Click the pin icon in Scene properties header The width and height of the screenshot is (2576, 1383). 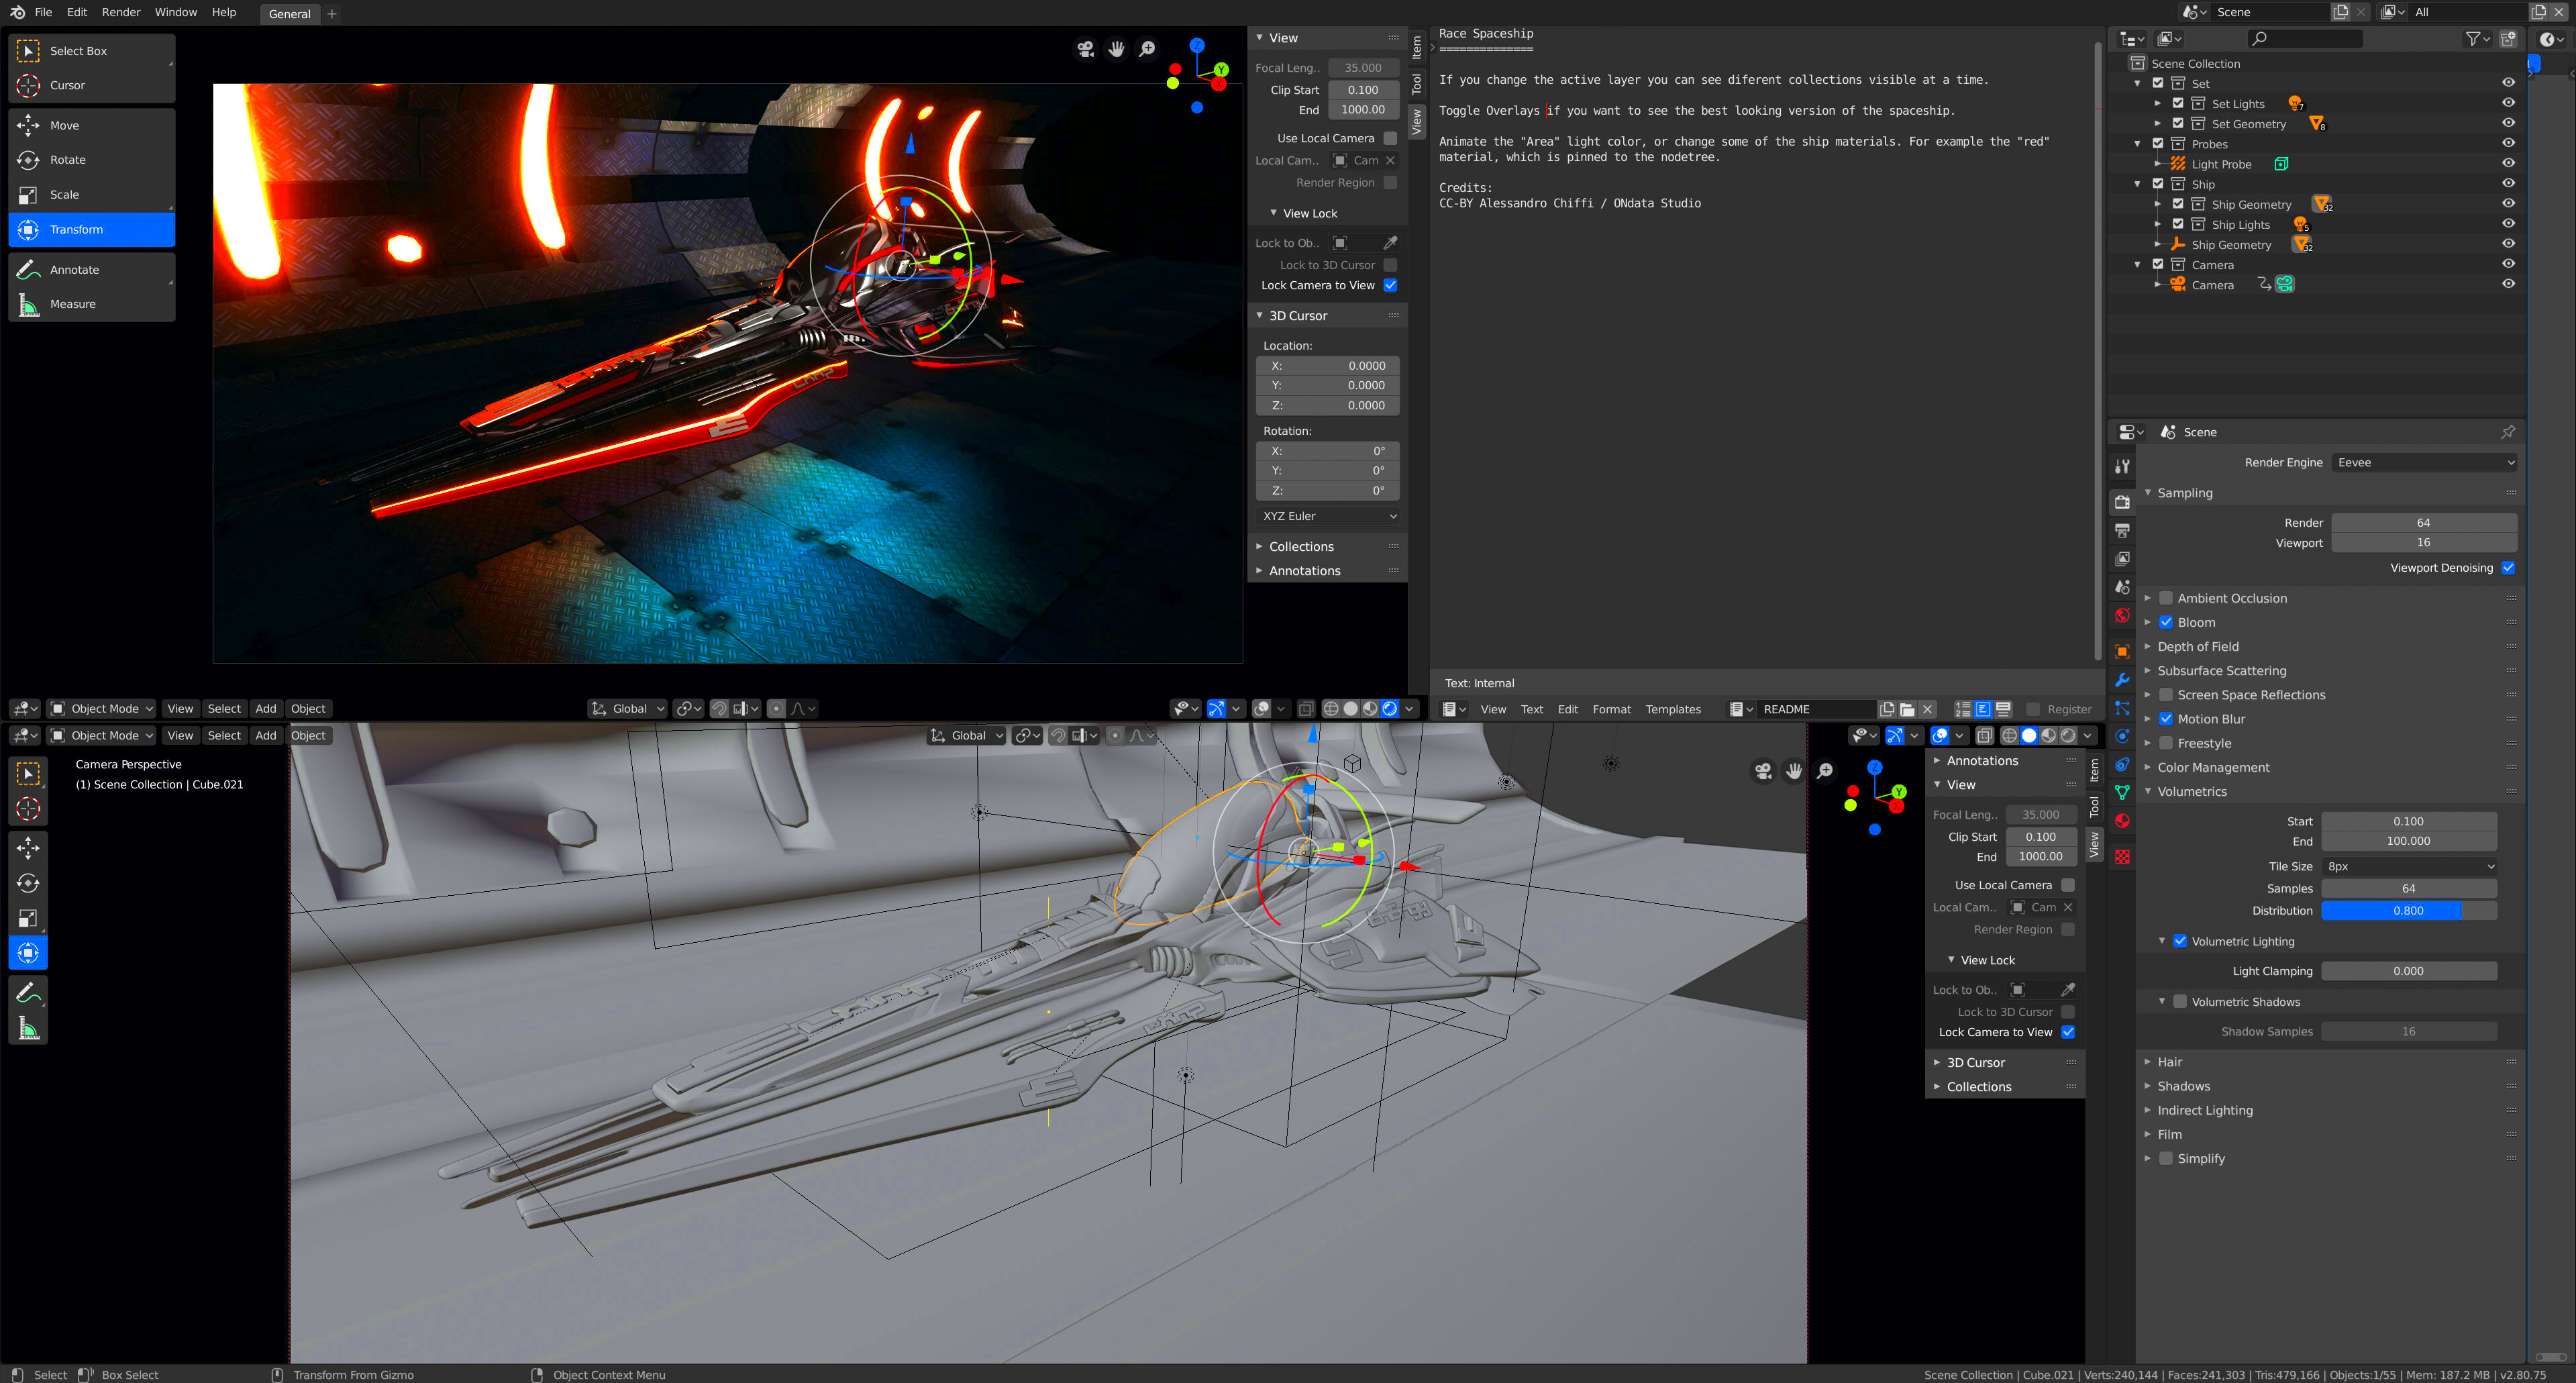click(2508, 432)
